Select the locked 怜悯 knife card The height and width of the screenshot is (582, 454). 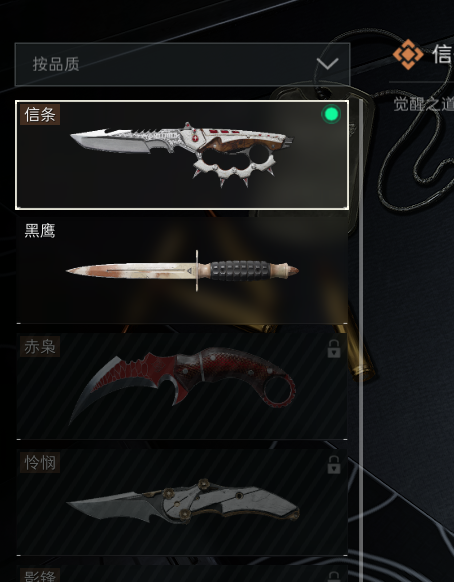coord(182,502)
